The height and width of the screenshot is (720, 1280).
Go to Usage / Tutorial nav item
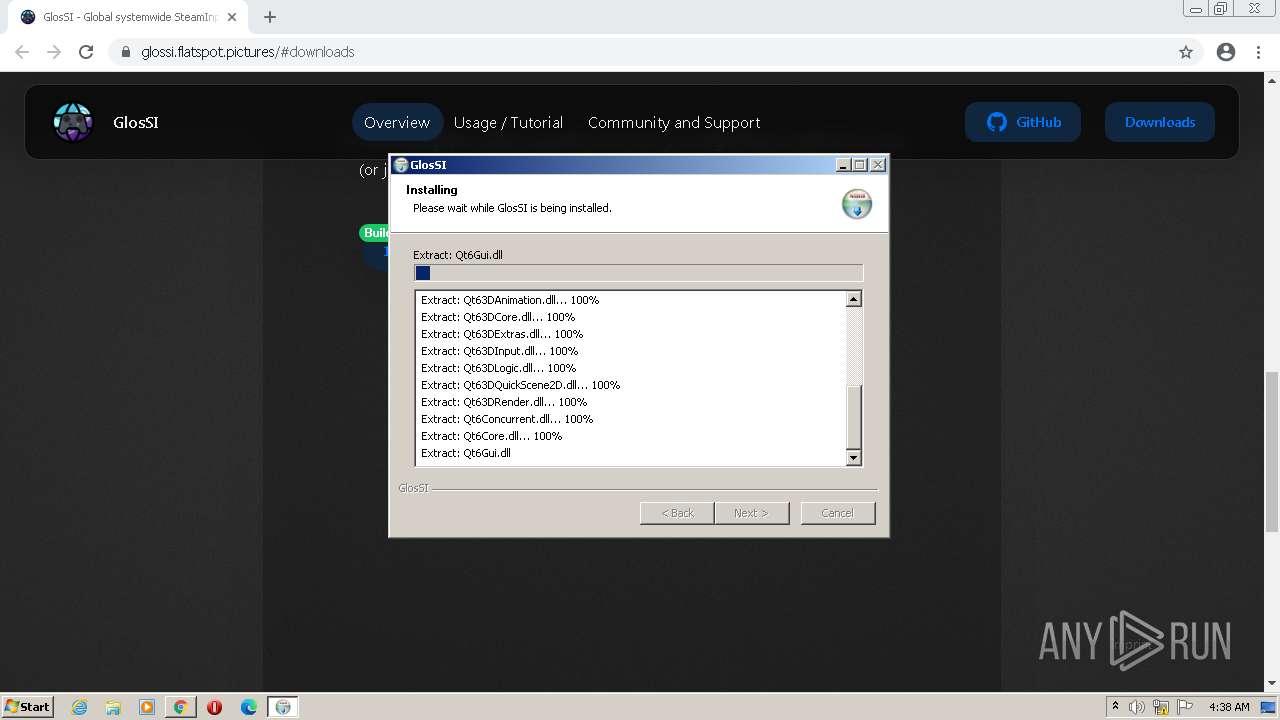508,122
